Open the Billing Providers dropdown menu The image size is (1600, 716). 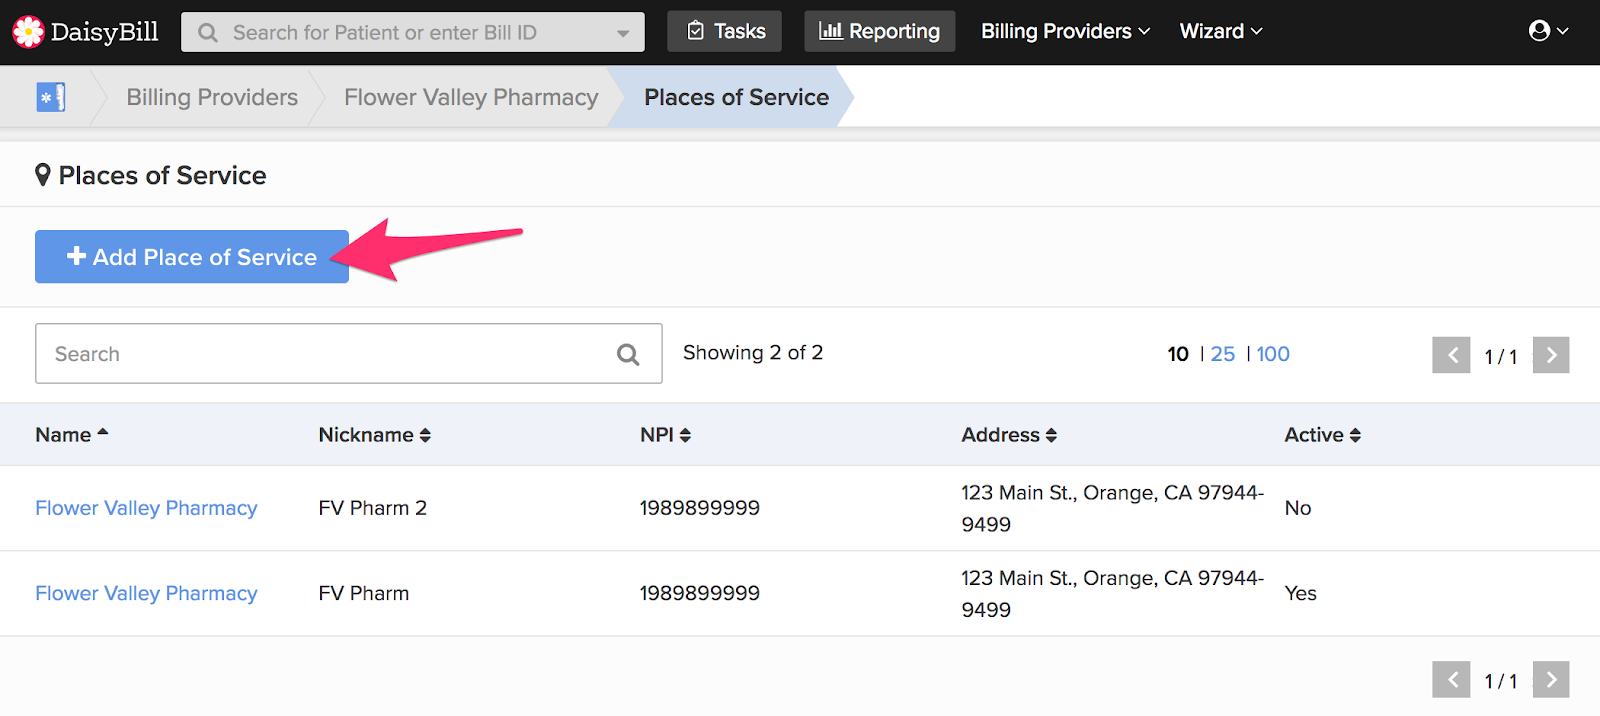click(1066, 31)
